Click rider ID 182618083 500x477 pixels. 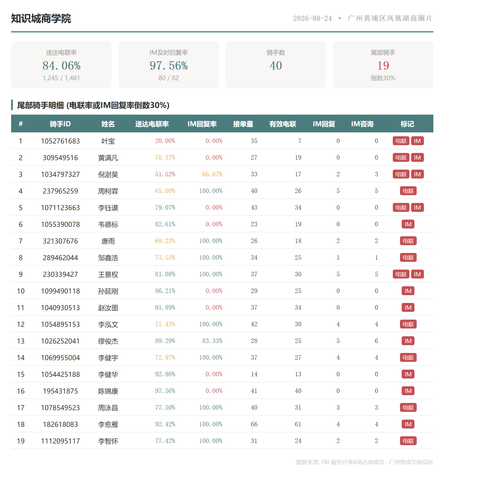pyautogui.click(x=60, y=424)
